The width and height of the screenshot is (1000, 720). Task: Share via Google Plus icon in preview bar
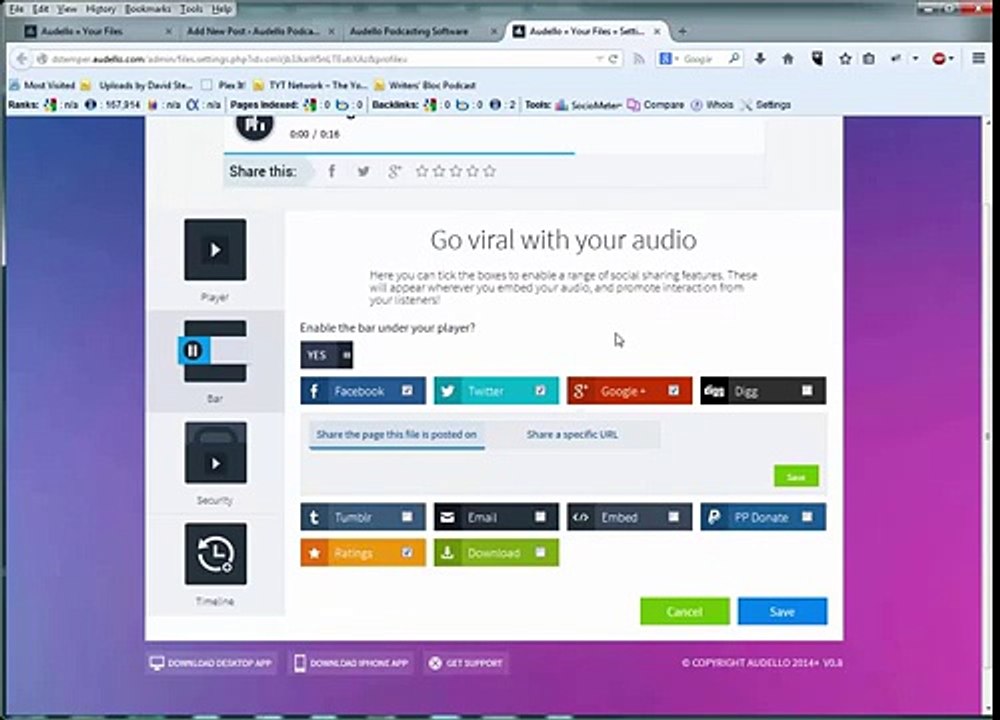click(x=395, y=171)
